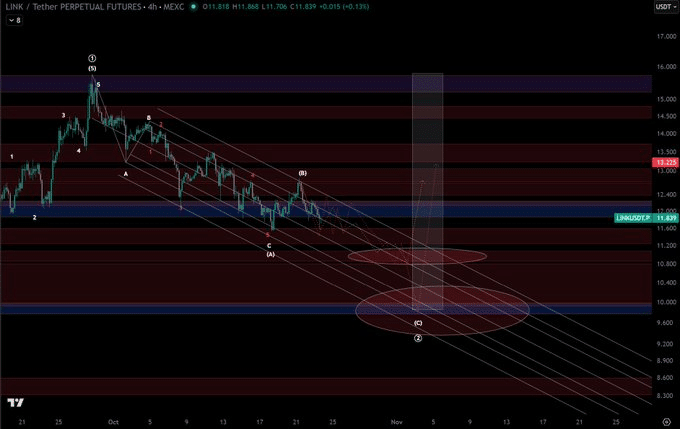The image size is (680, 429).
Task: Open chart settings hexagon icon at the bottom-right corner
Action: tap(667, 422)
